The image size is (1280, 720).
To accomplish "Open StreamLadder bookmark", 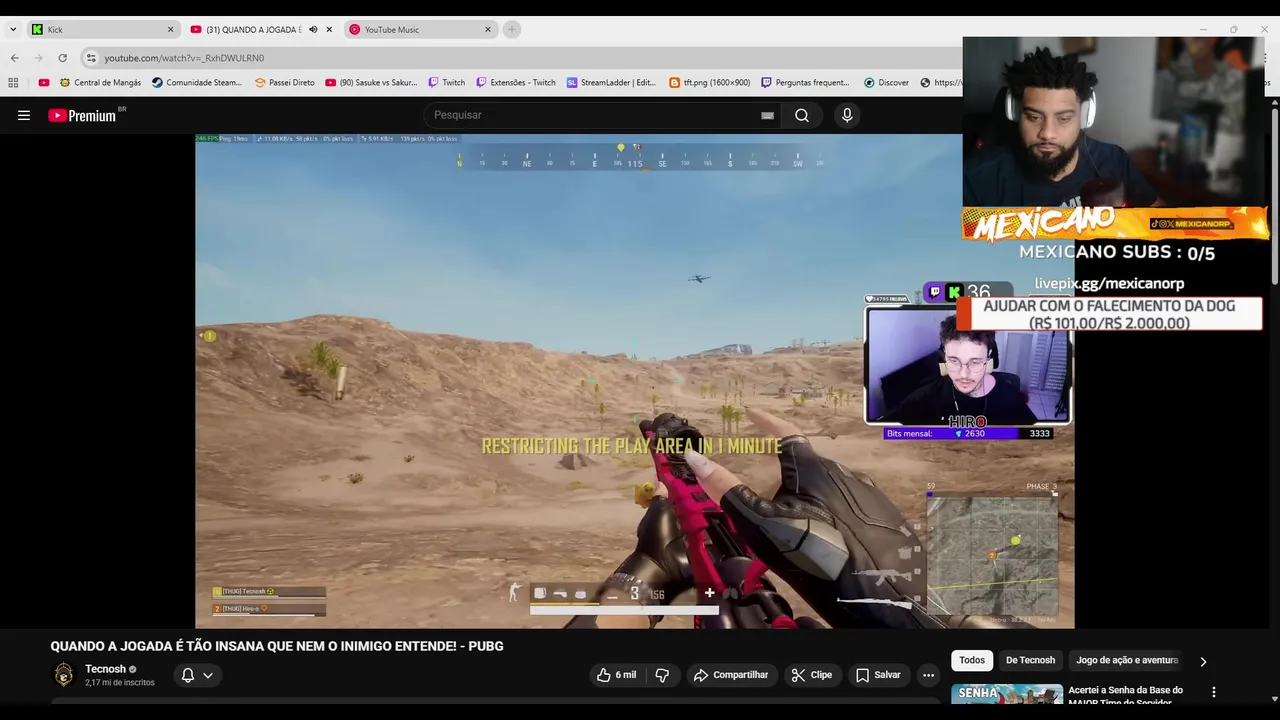I will pyautogui.click(x=611, y=83).
